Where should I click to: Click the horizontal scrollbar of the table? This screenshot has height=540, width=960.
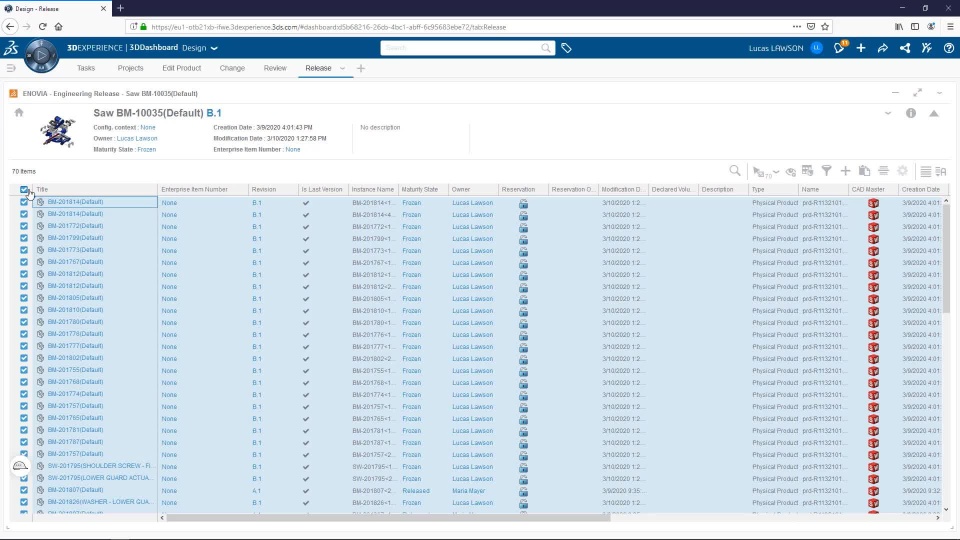388,517
